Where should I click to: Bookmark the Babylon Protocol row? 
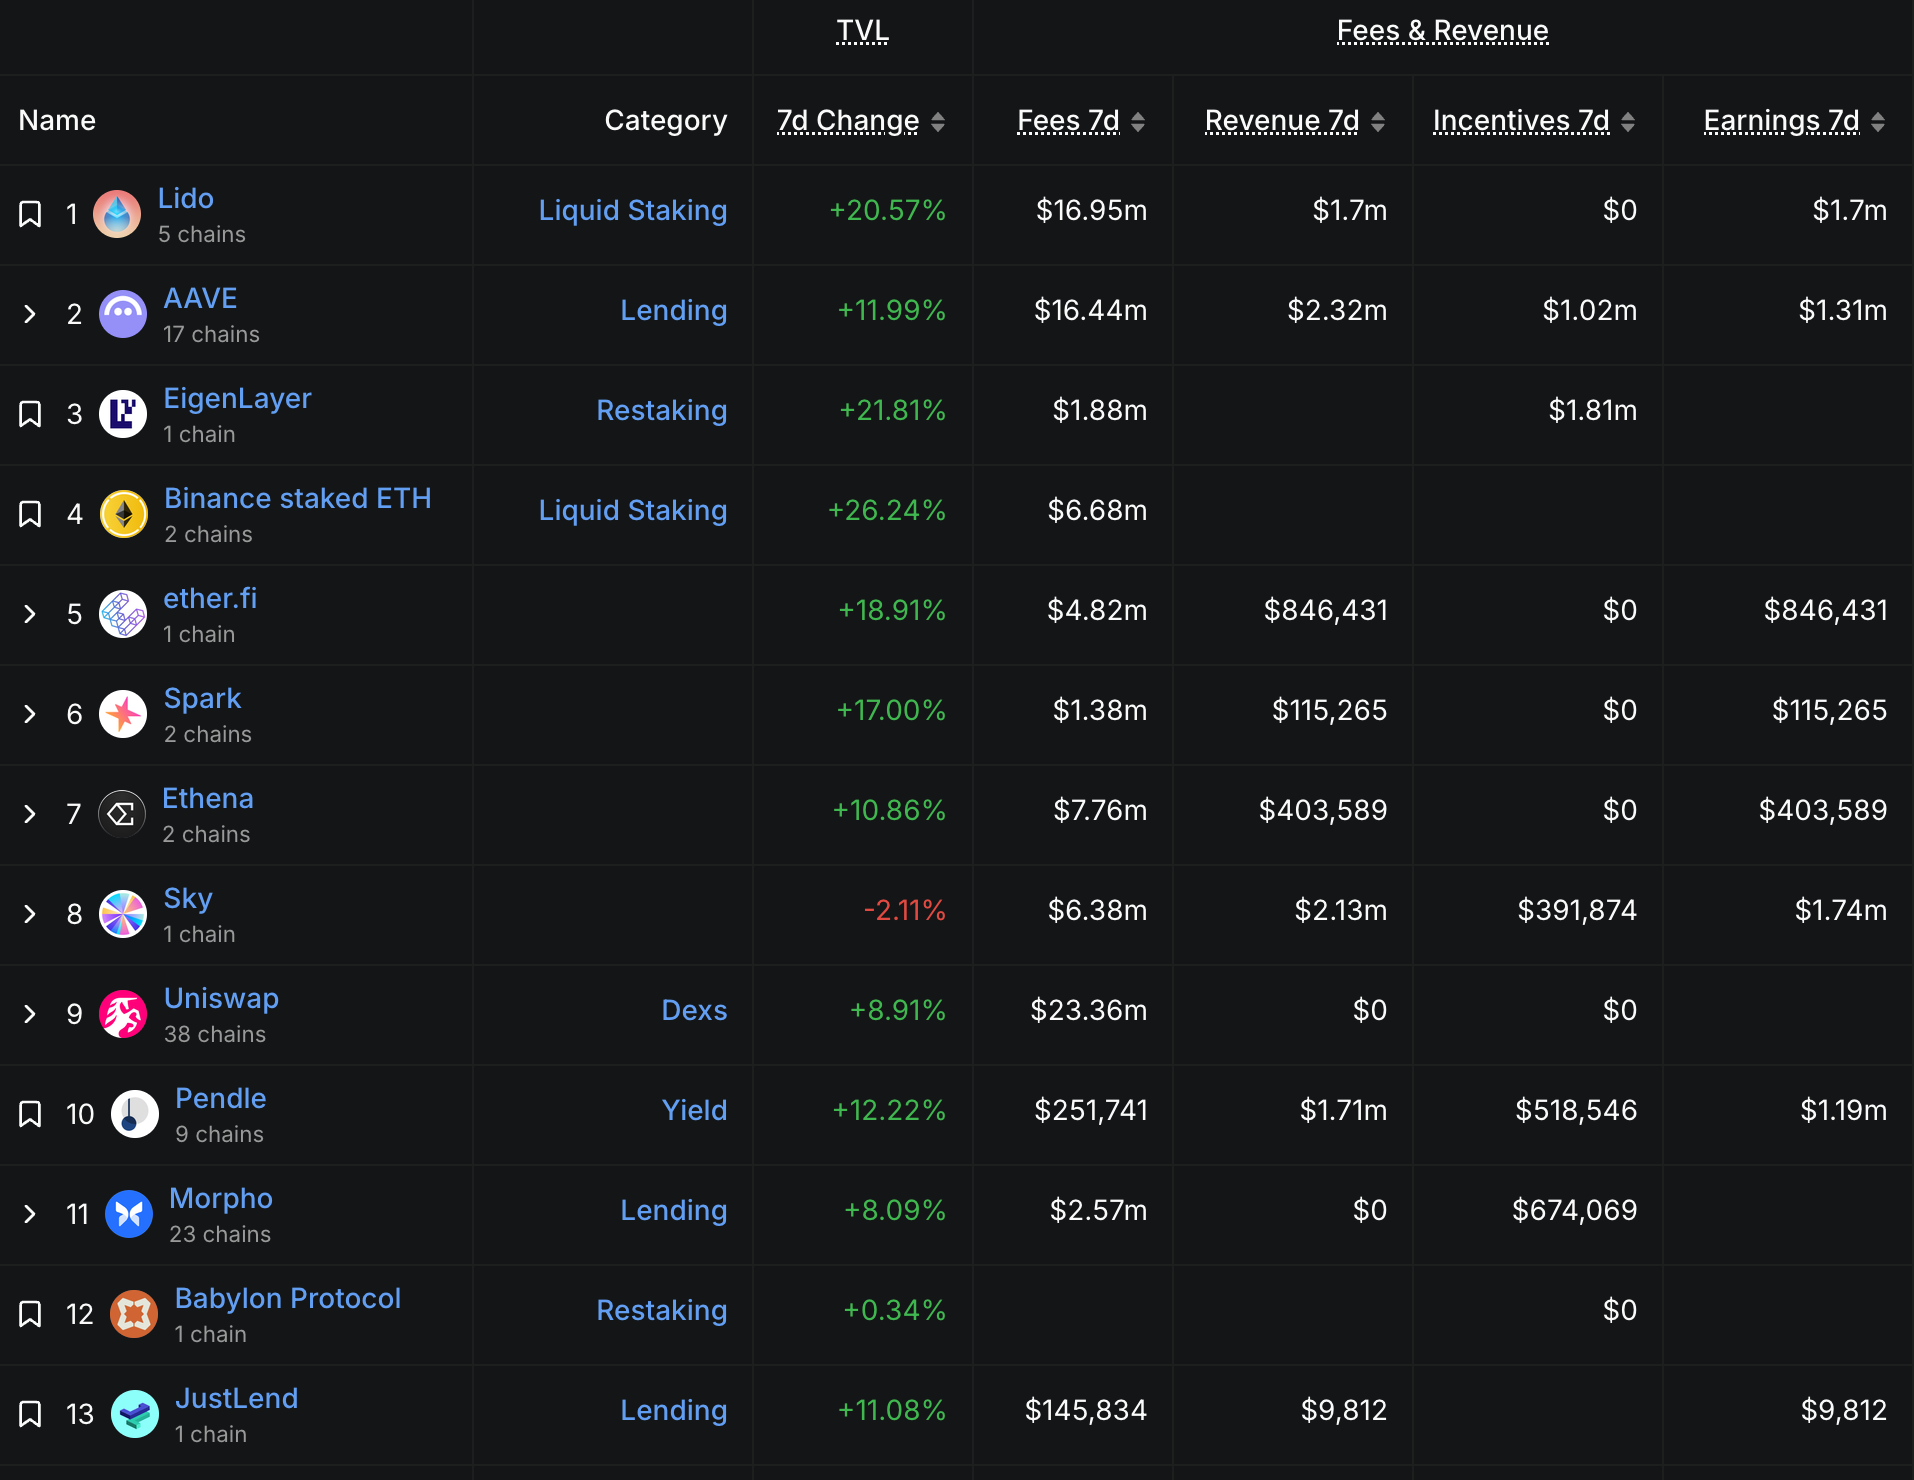tap(30, 1314)
